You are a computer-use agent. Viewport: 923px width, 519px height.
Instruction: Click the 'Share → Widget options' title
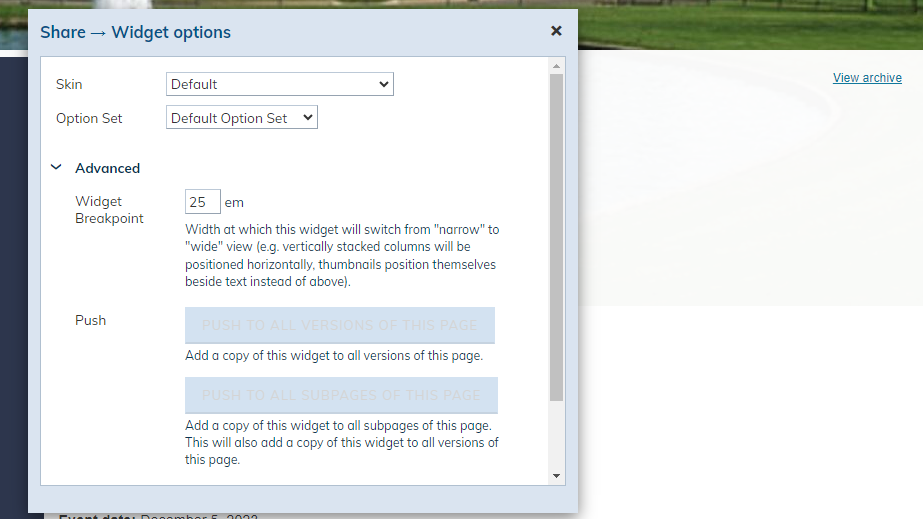[x=135, y=32]
